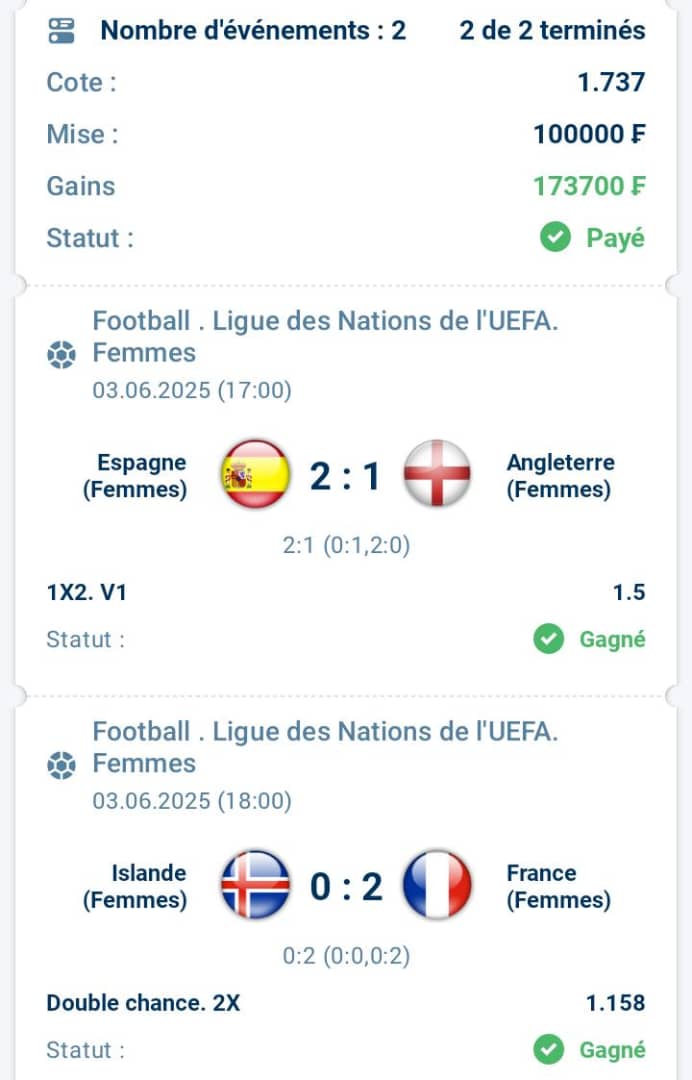This screenshot has height=1080, width=692.
Task: Tap the Spain flag icon
Action: (x=255, y=474)
